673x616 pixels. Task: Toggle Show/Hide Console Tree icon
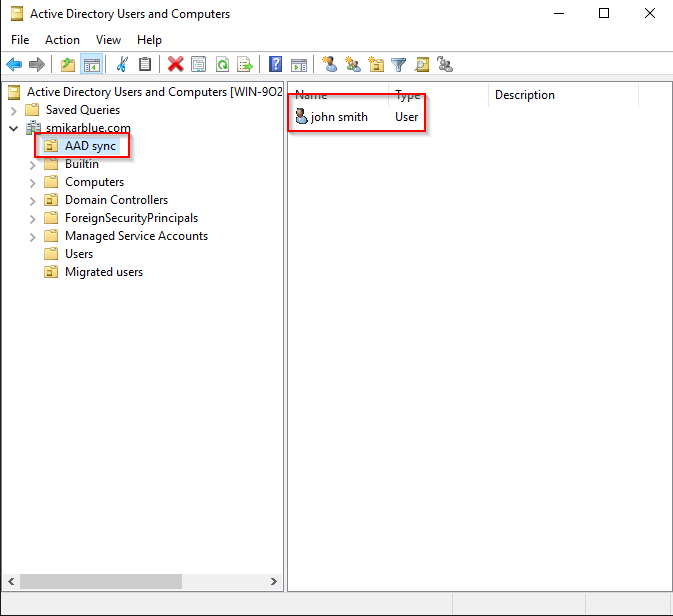coord(91,64)
